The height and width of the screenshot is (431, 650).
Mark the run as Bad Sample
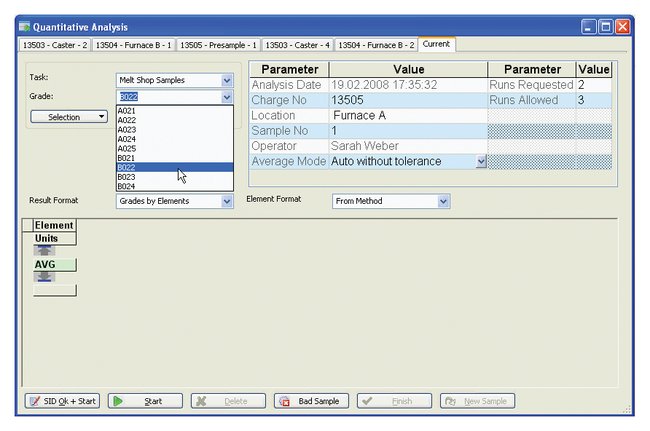click(311, 401)
